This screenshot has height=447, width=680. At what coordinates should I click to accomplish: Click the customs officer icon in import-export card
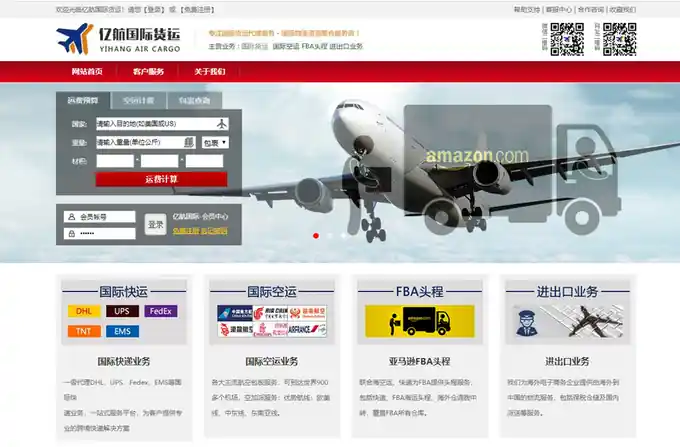pyautogui.click(x=526, y=323)
